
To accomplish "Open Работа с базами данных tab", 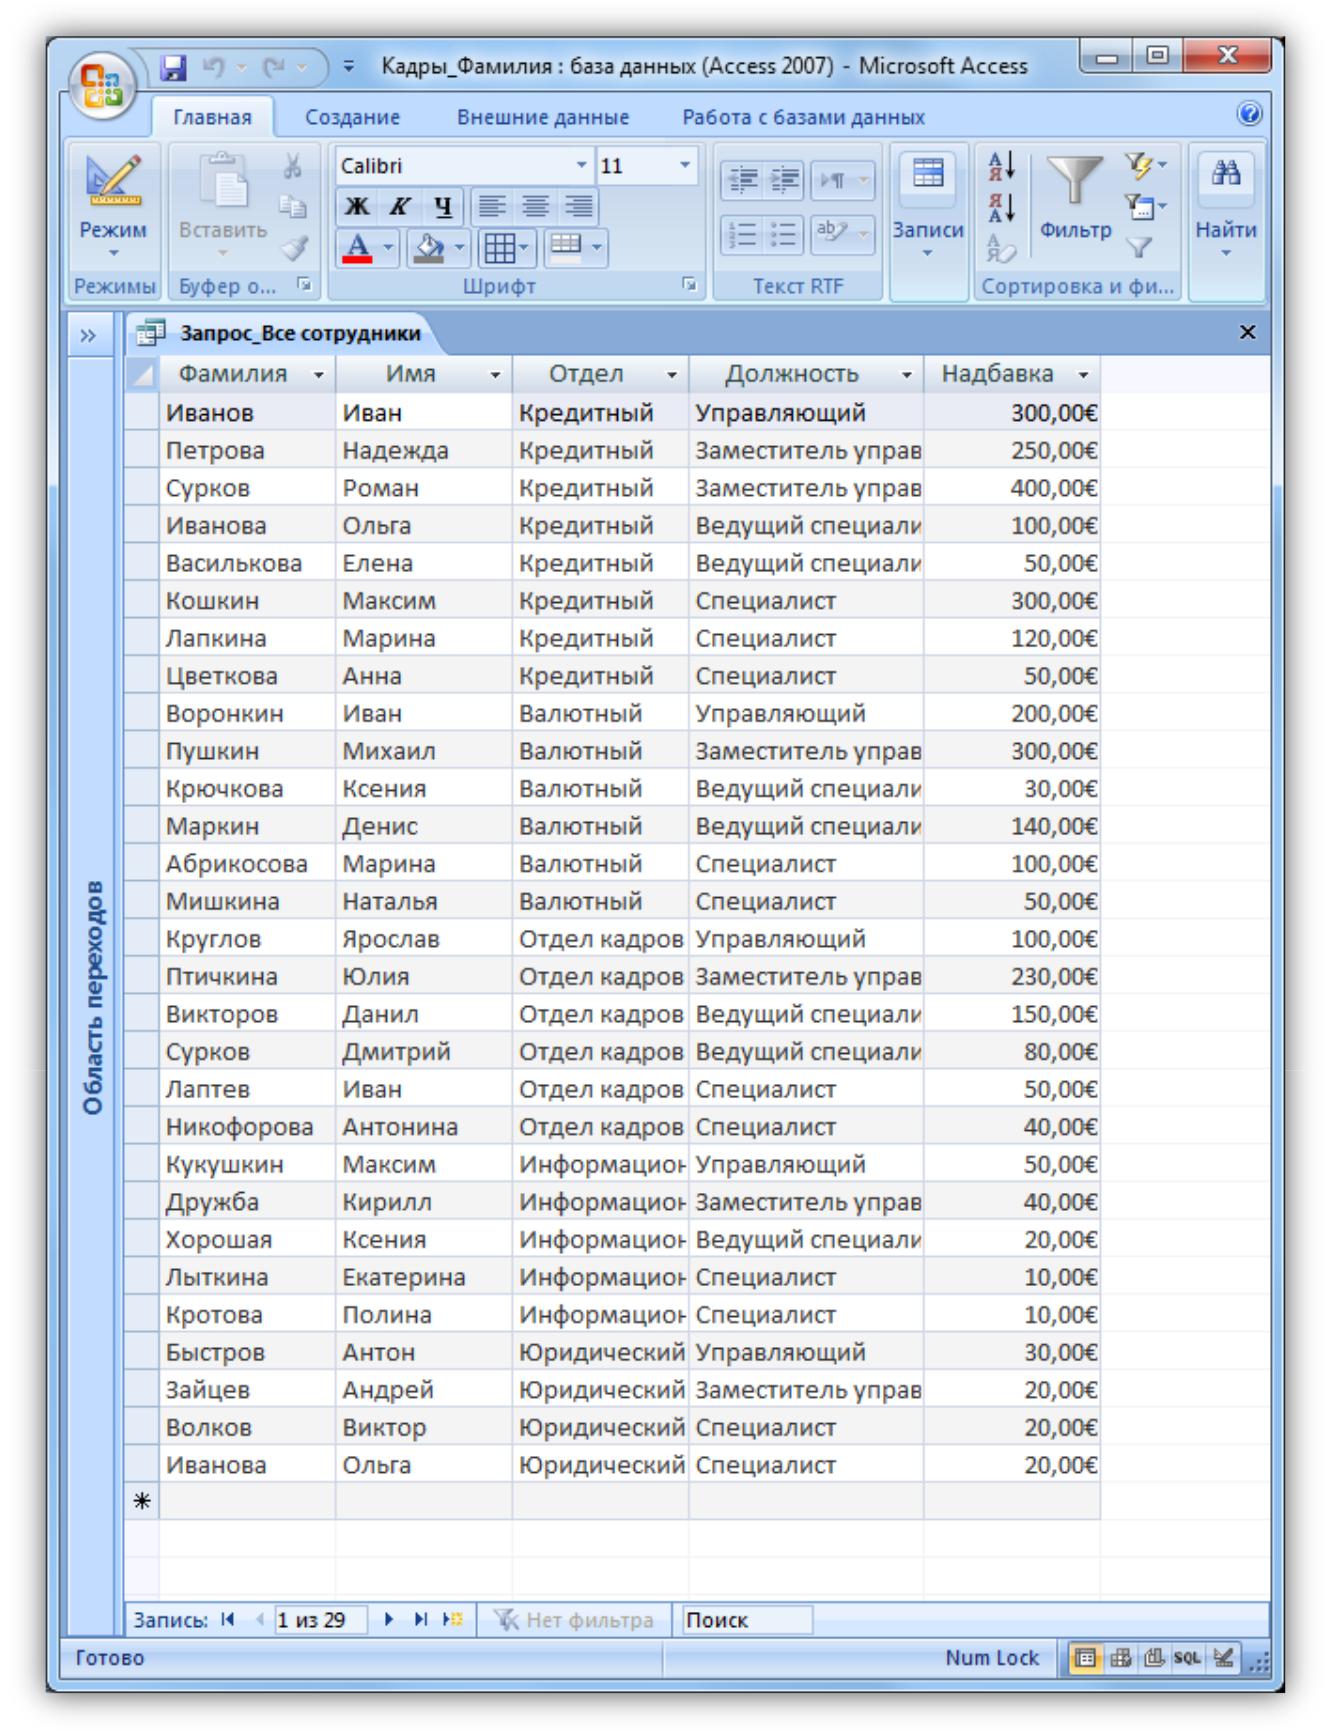I will pos(803,117).
